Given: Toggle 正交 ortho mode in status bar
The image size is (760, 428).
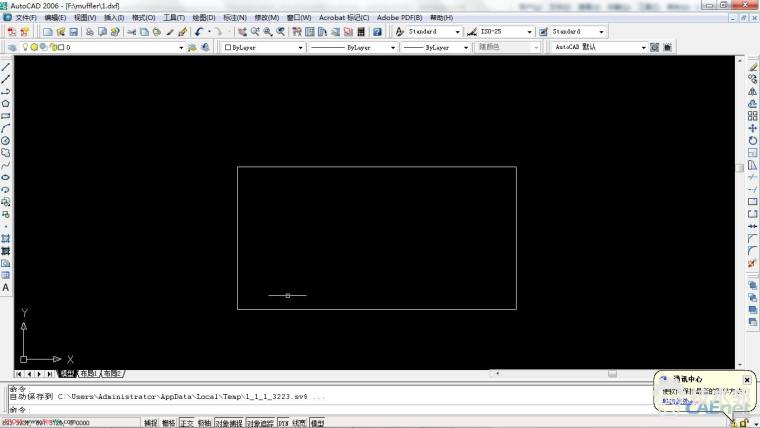Looking at the screenshot, I should (x=186, y=423).
